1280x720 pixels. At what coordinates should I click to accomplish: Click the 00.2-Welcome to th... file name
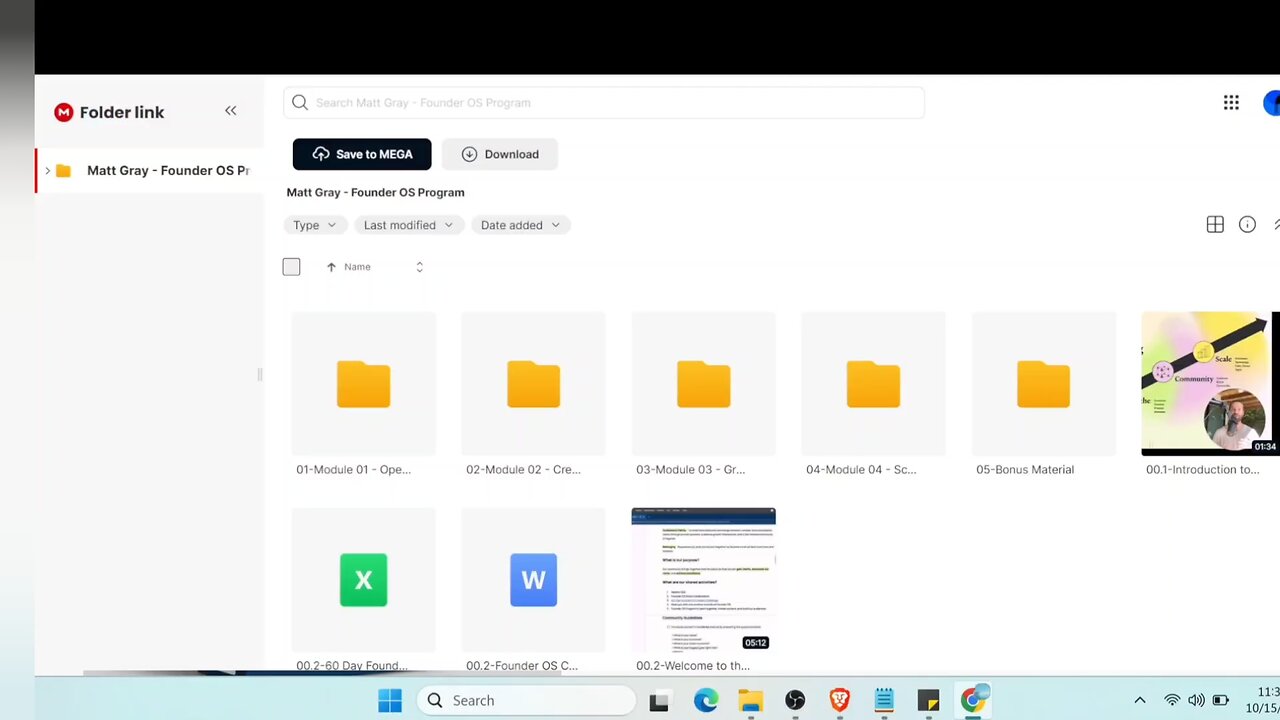click(693, 665)
